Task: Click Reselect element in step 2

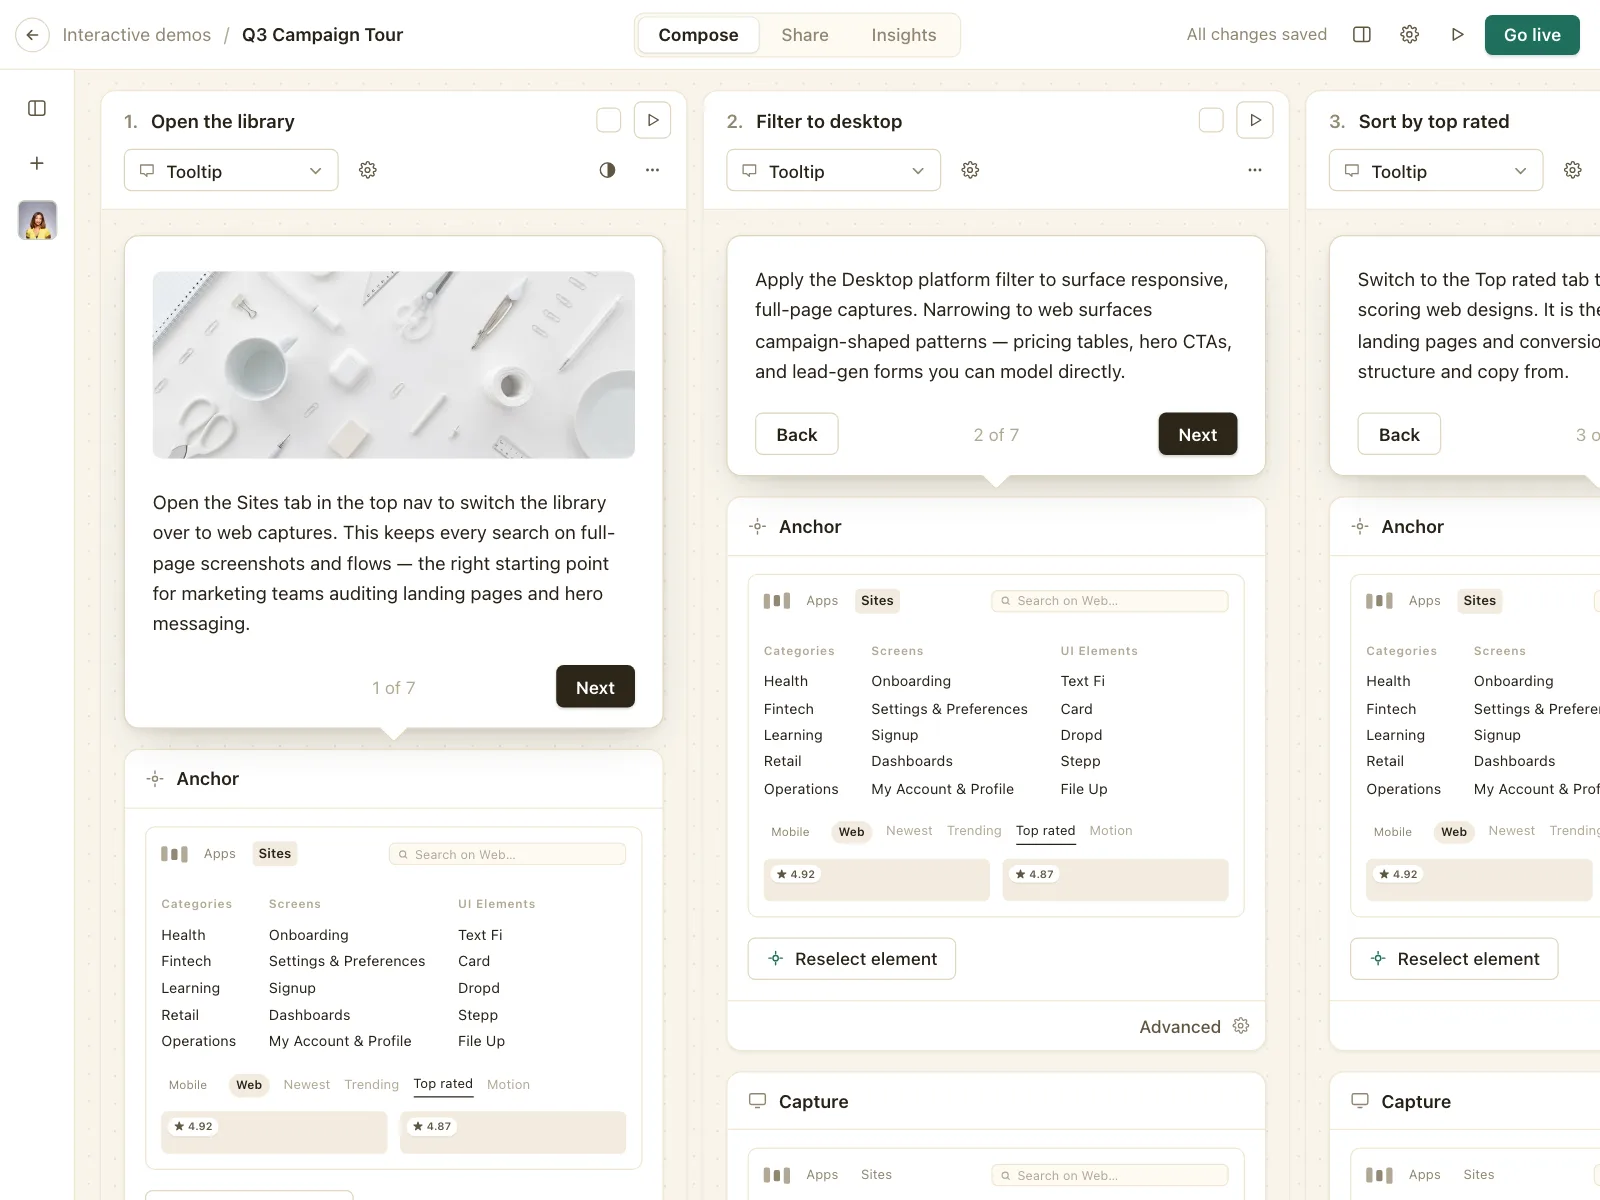Action: 852,959
